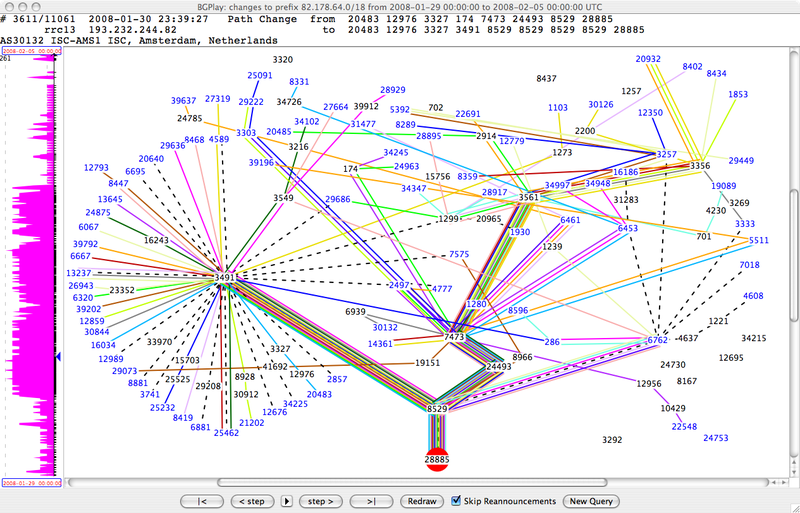Click the vertical scrollbar thumb at right
Screen dimensions: 800x513
tap(795, 255)
